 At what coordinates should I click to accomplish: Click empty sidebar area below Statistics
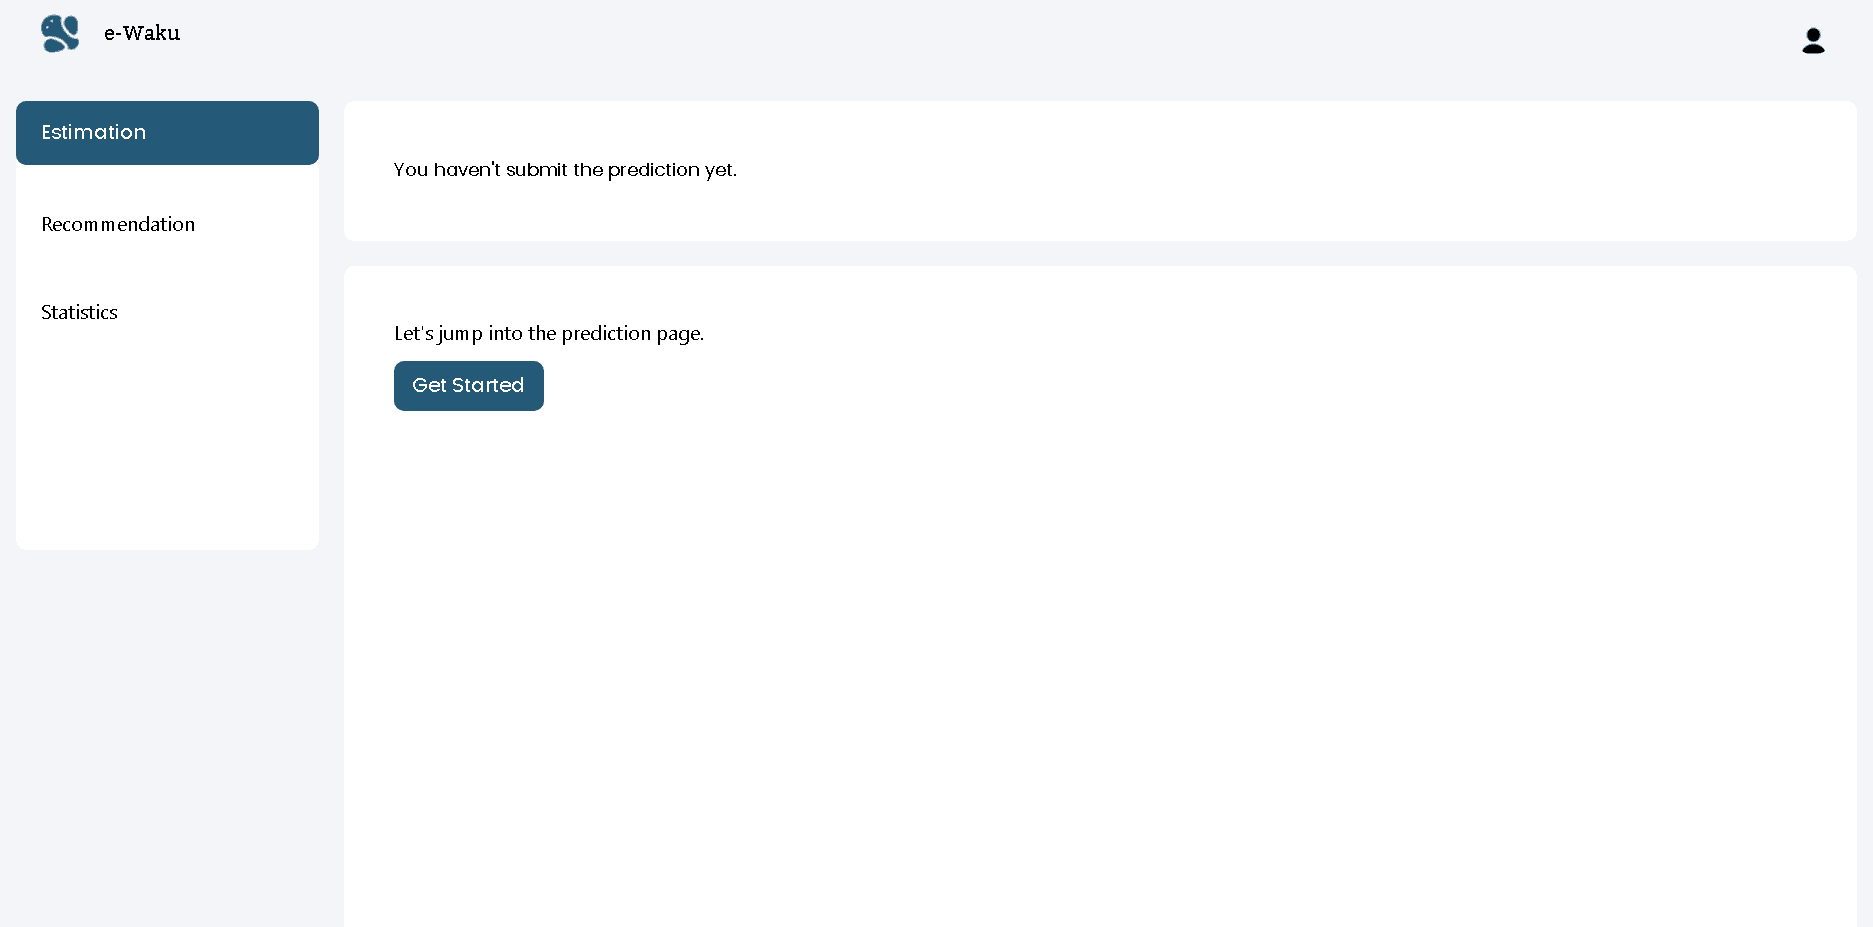[167, 450]
